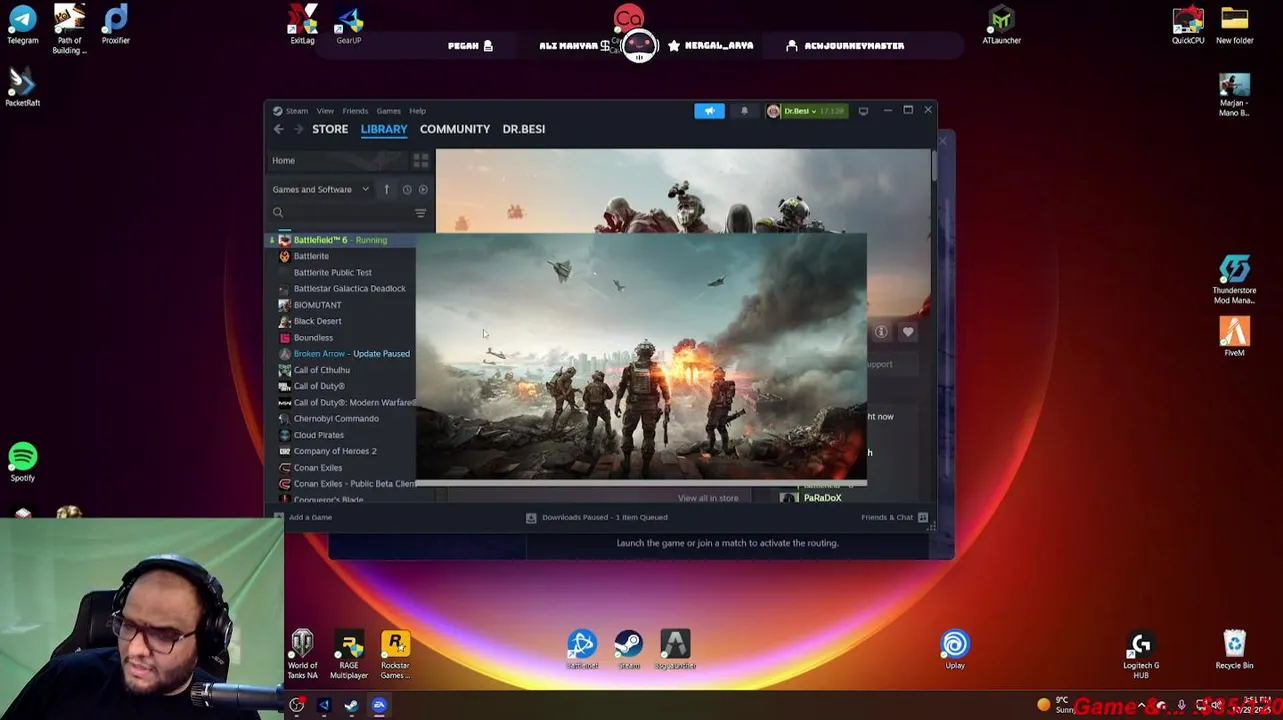This screenshot has width=1283, height=720.
Task: Toggle the sort direction arrow in library
Action: 386,189
